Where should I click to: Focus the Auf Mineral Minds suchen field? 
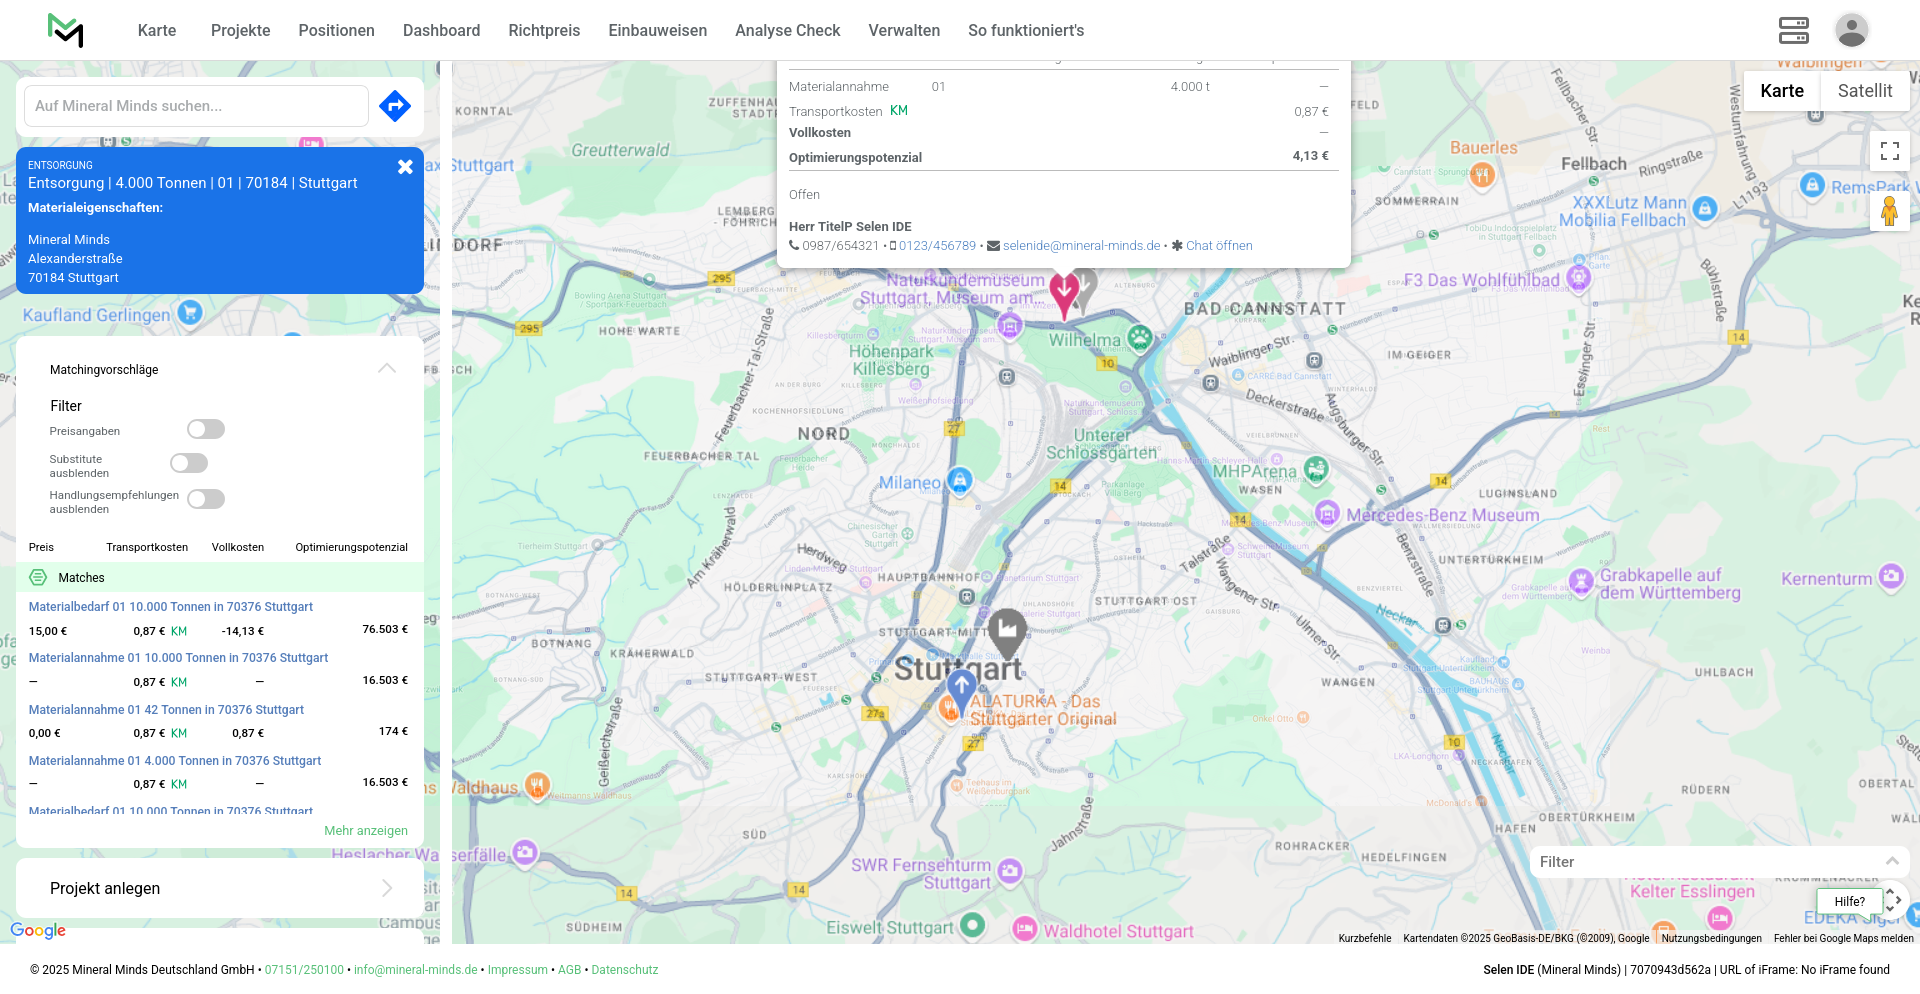click(196, 106)
